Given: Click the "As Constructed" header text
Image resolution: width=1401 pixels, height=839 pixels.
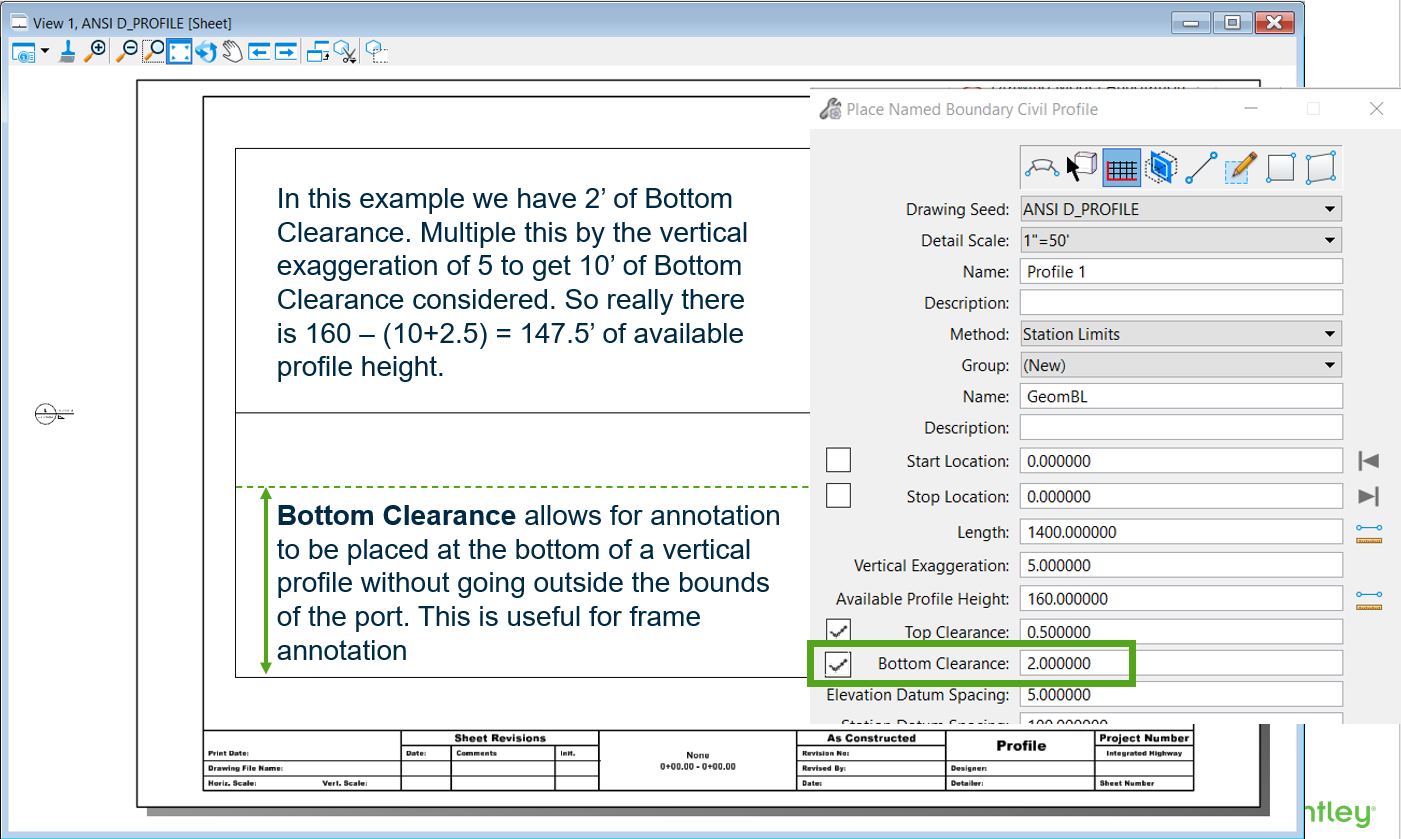Looking at the screenshot, I should coord(871,738).
